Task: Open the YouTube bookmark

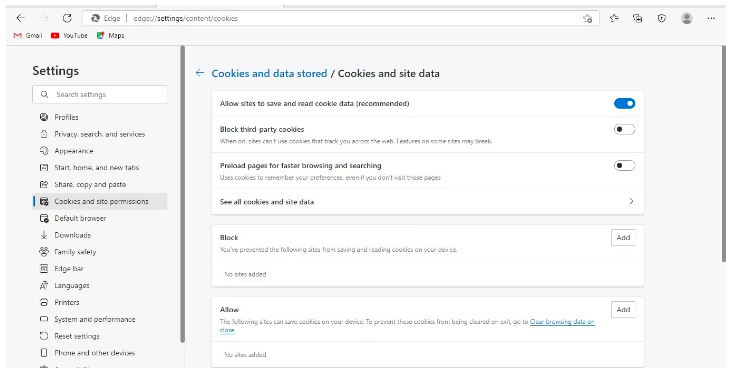Action: [69, 36]
